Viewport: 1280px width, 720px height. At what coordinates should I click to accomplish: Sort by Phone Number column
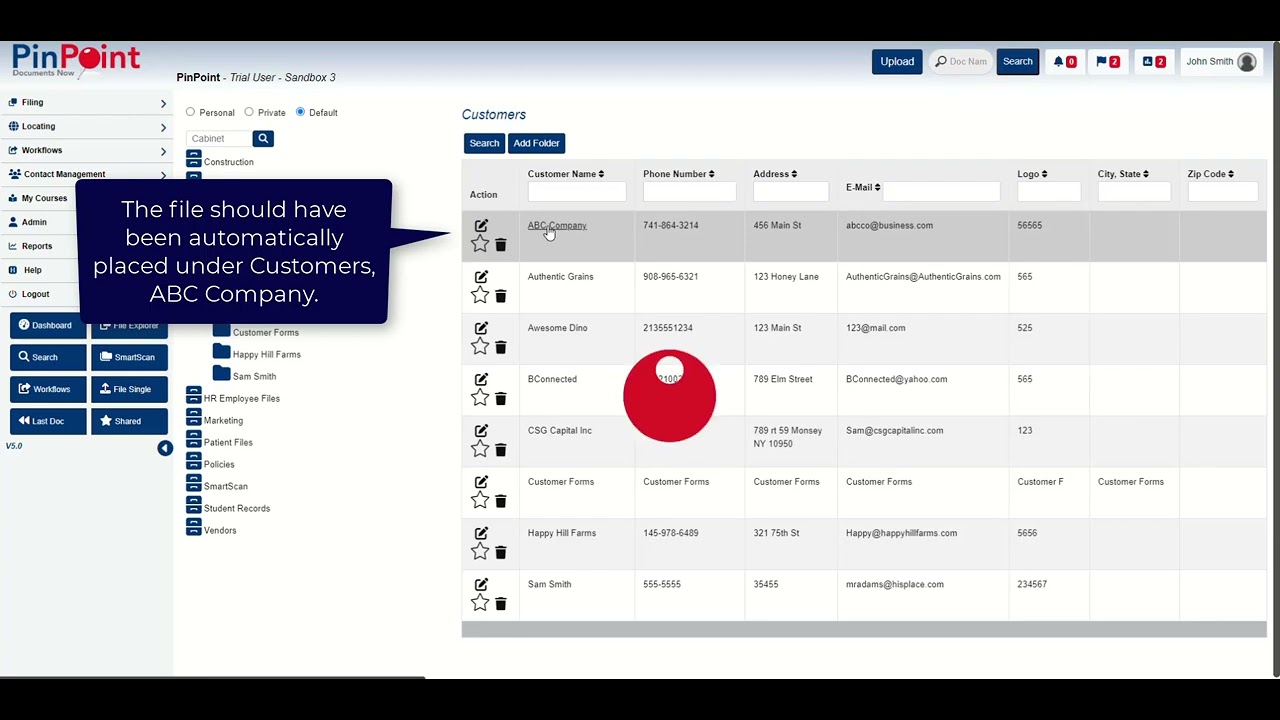[679, 174]
